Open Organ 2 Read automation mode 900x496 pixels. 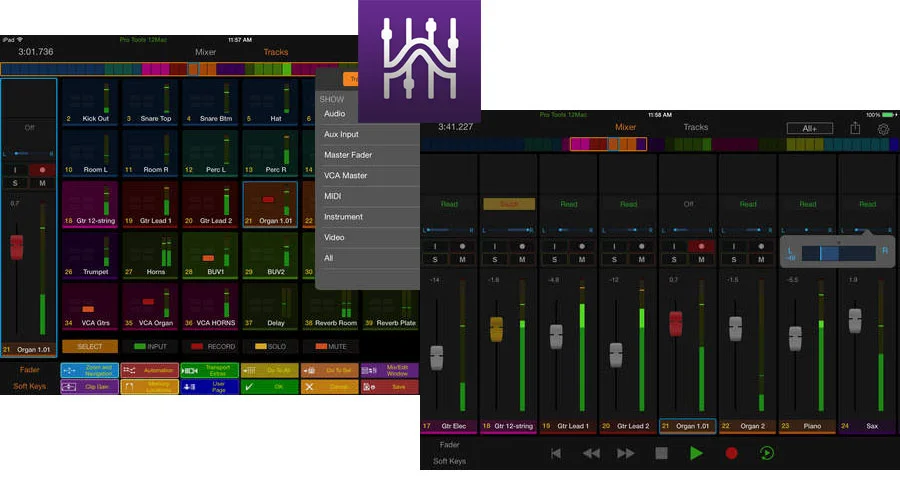(x=748, y=204)
